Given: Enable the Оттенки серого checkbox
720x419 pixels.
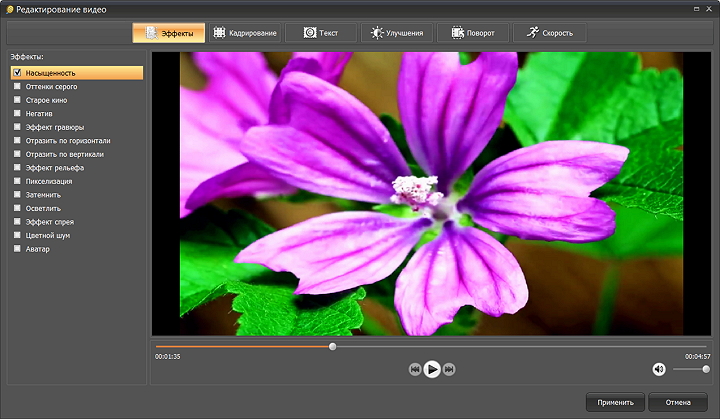Looking at the screenshot, I should pyautogui.click(x=17, y=86).
